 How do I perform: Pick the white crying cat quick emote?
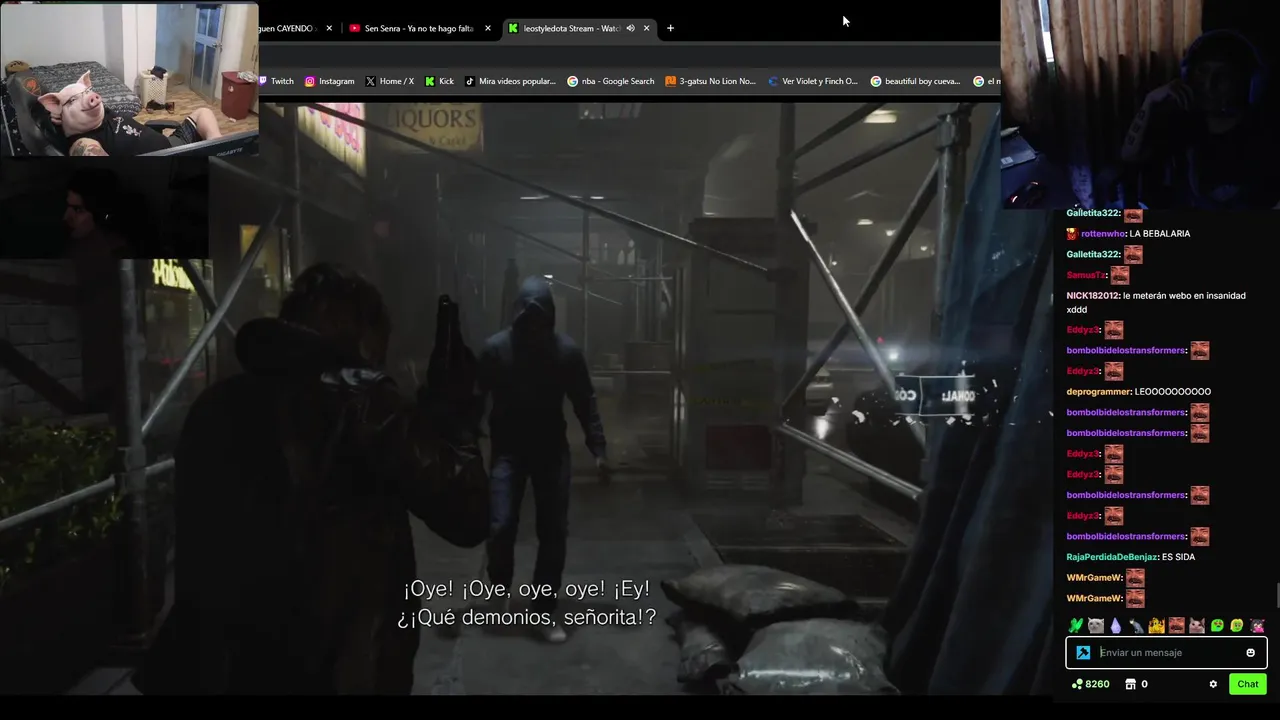click(x=1096, y=626)
